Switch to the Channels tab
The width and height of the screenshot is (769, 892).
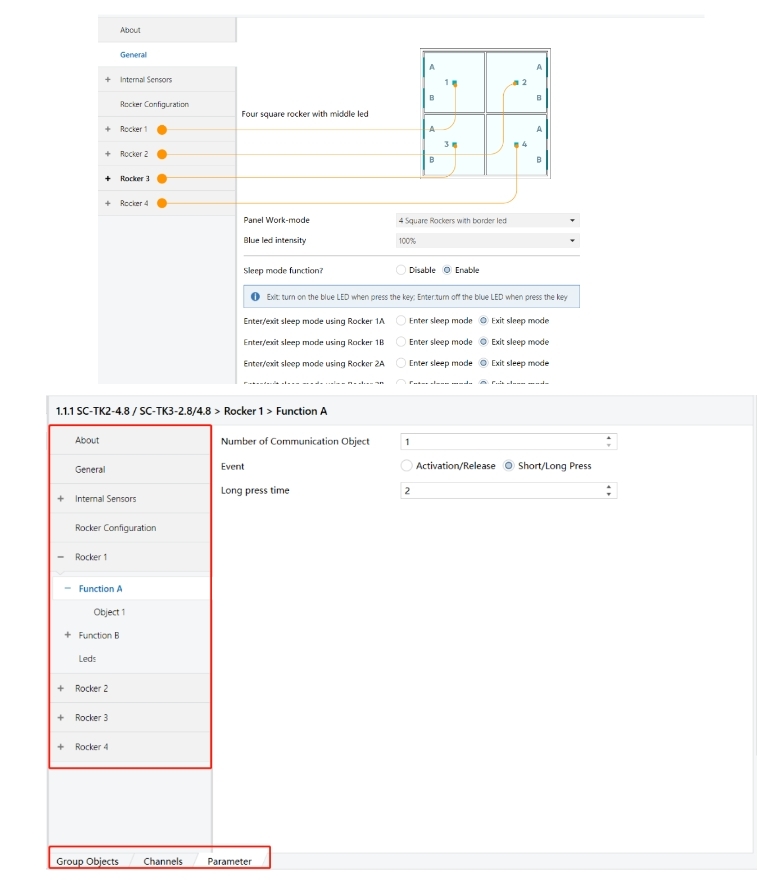(163, 861)
